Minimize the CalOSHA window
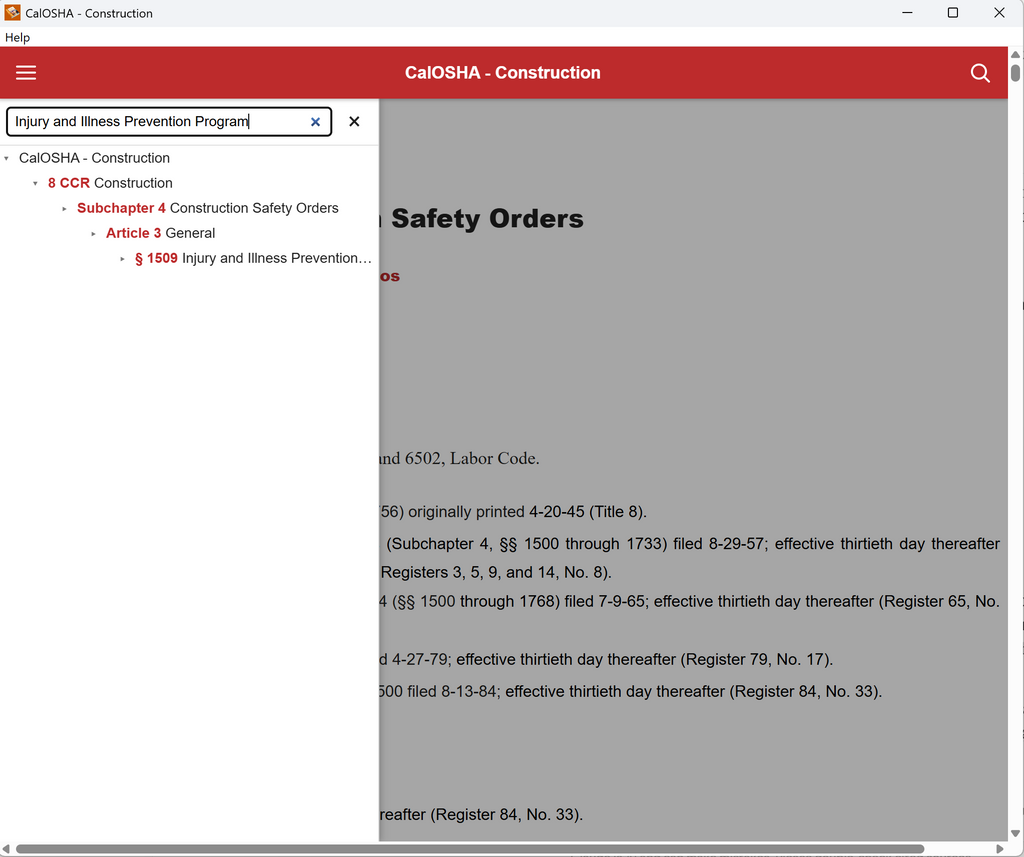1024x857 pixels. pyautogui.click(x=907, y=12)
